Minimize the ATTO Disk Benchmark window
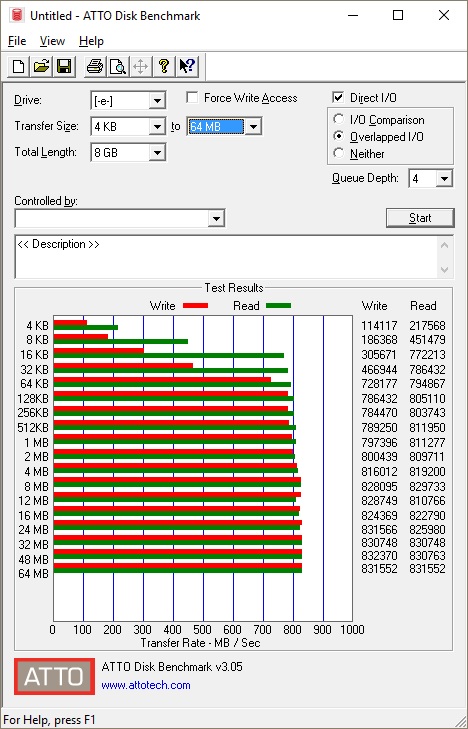This screenshot has height=729, width=468. [354, 15]
